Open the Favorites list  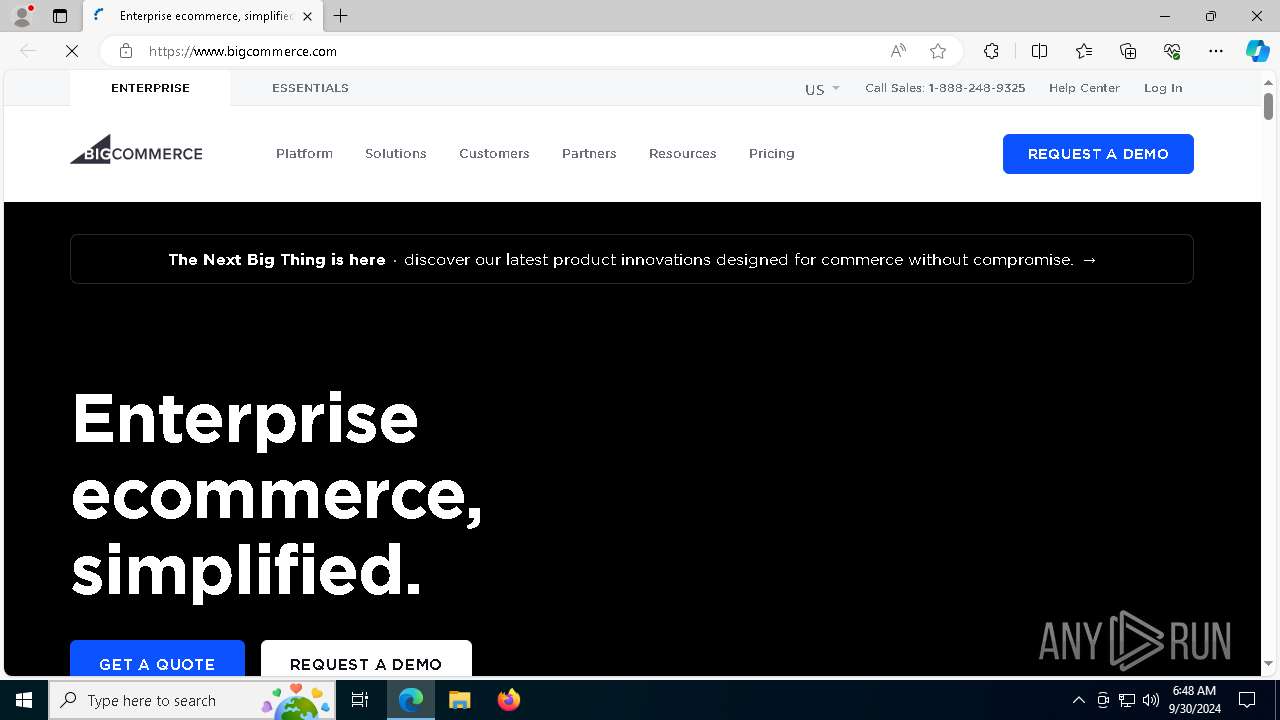[x=1084, y=51]
